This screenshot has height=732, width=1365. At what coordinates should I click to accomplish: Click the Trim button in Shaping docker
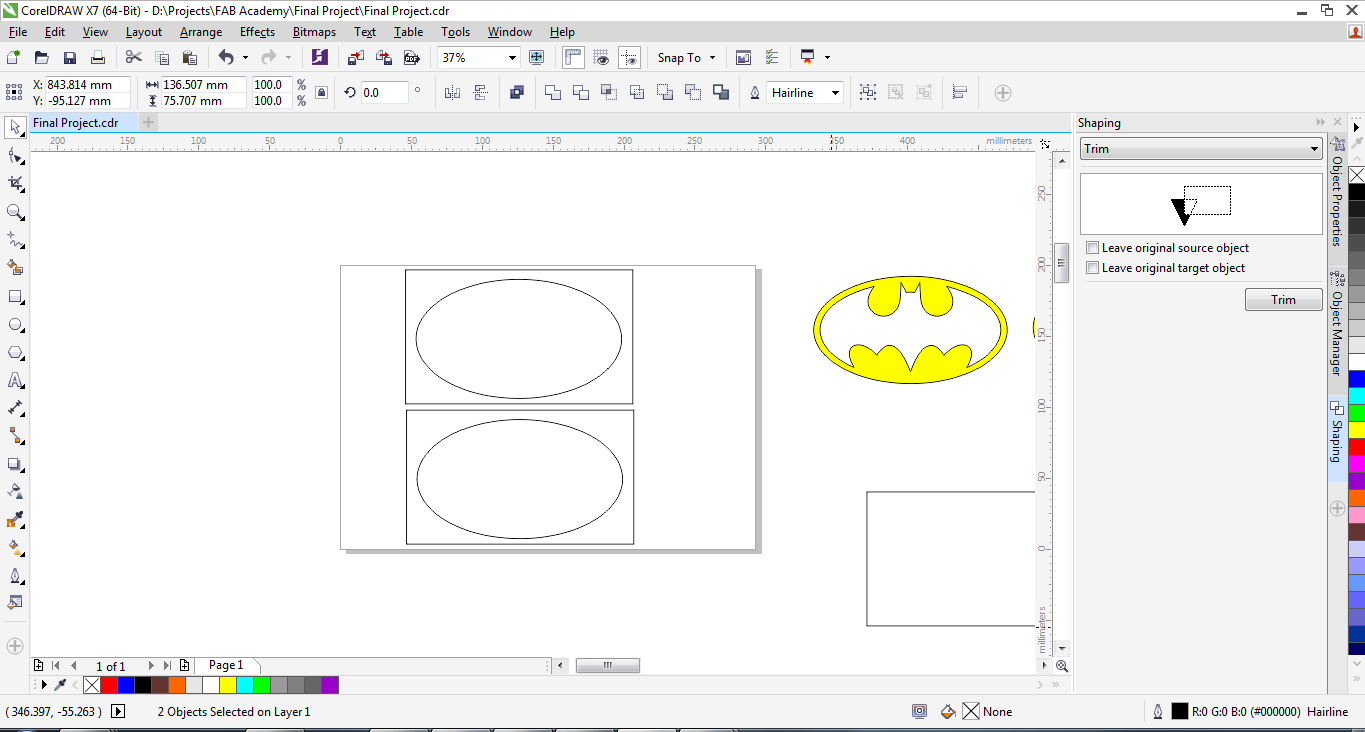click(x=1283, y=300)
